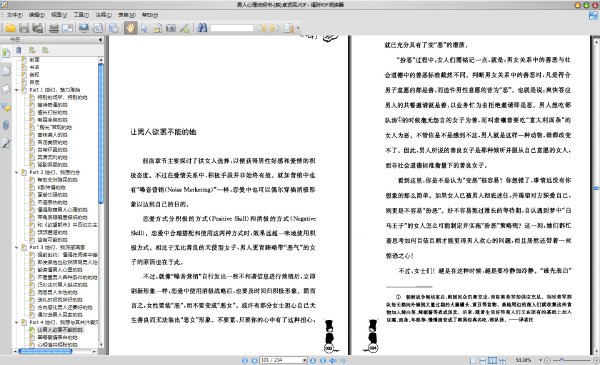This screenshot has height=365, width=600.
Task: Select the Part 2 bookmark
Action: (55, 173)
